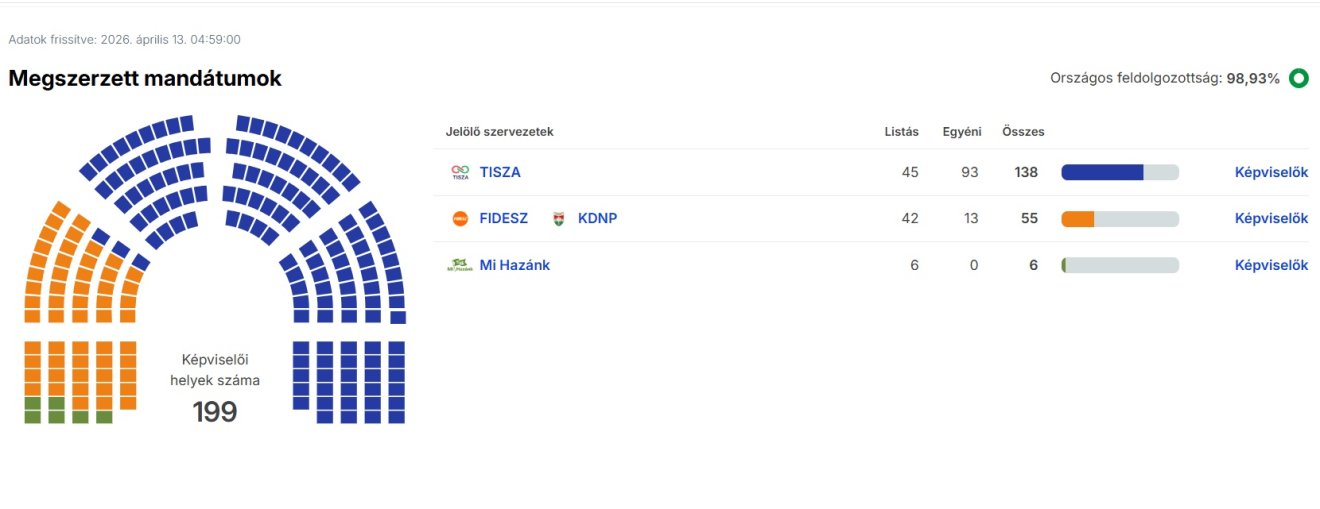
Task: Click the KDNP coat-of-arms icon
Action: click(x=558, y=218)
